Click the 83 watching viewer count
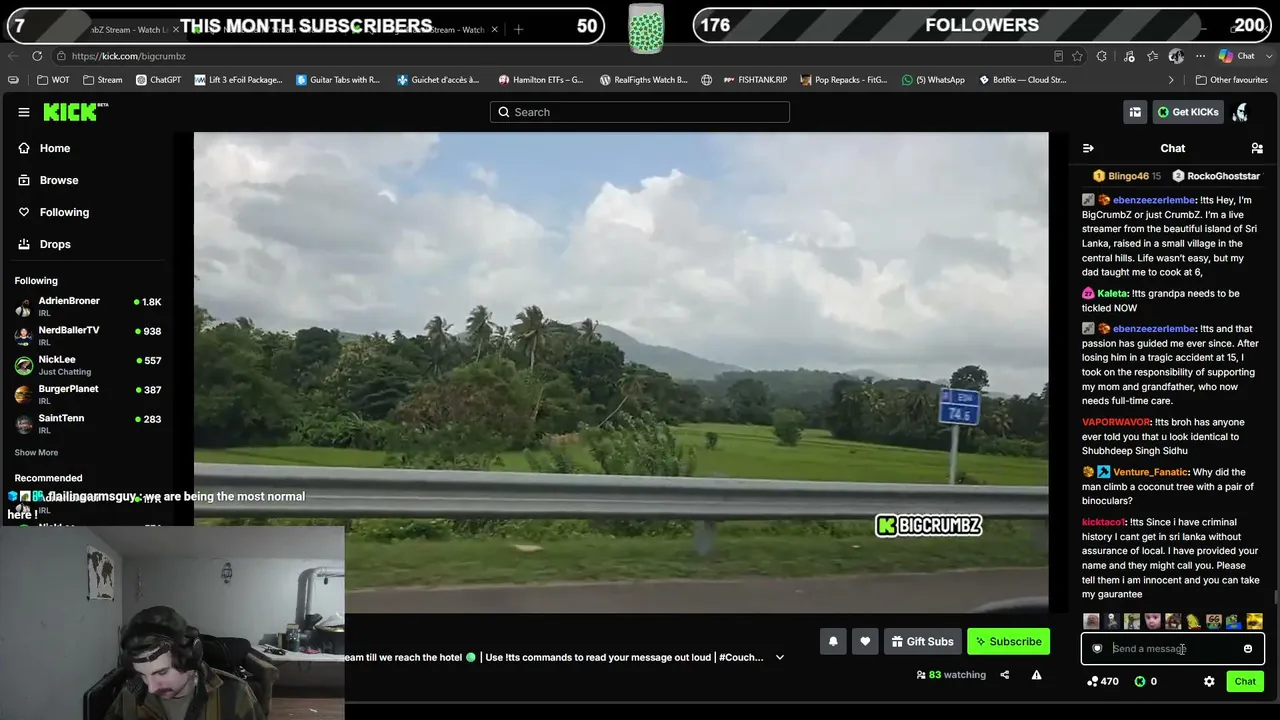1280x720 pixels. click(951, 675)
